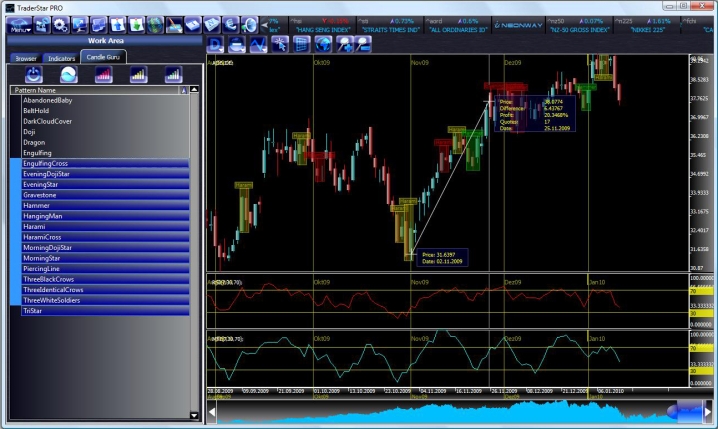Click the speaker sound icon in toolbar
The height and width of the screenshot is (429, 718).
pos(251,24)
